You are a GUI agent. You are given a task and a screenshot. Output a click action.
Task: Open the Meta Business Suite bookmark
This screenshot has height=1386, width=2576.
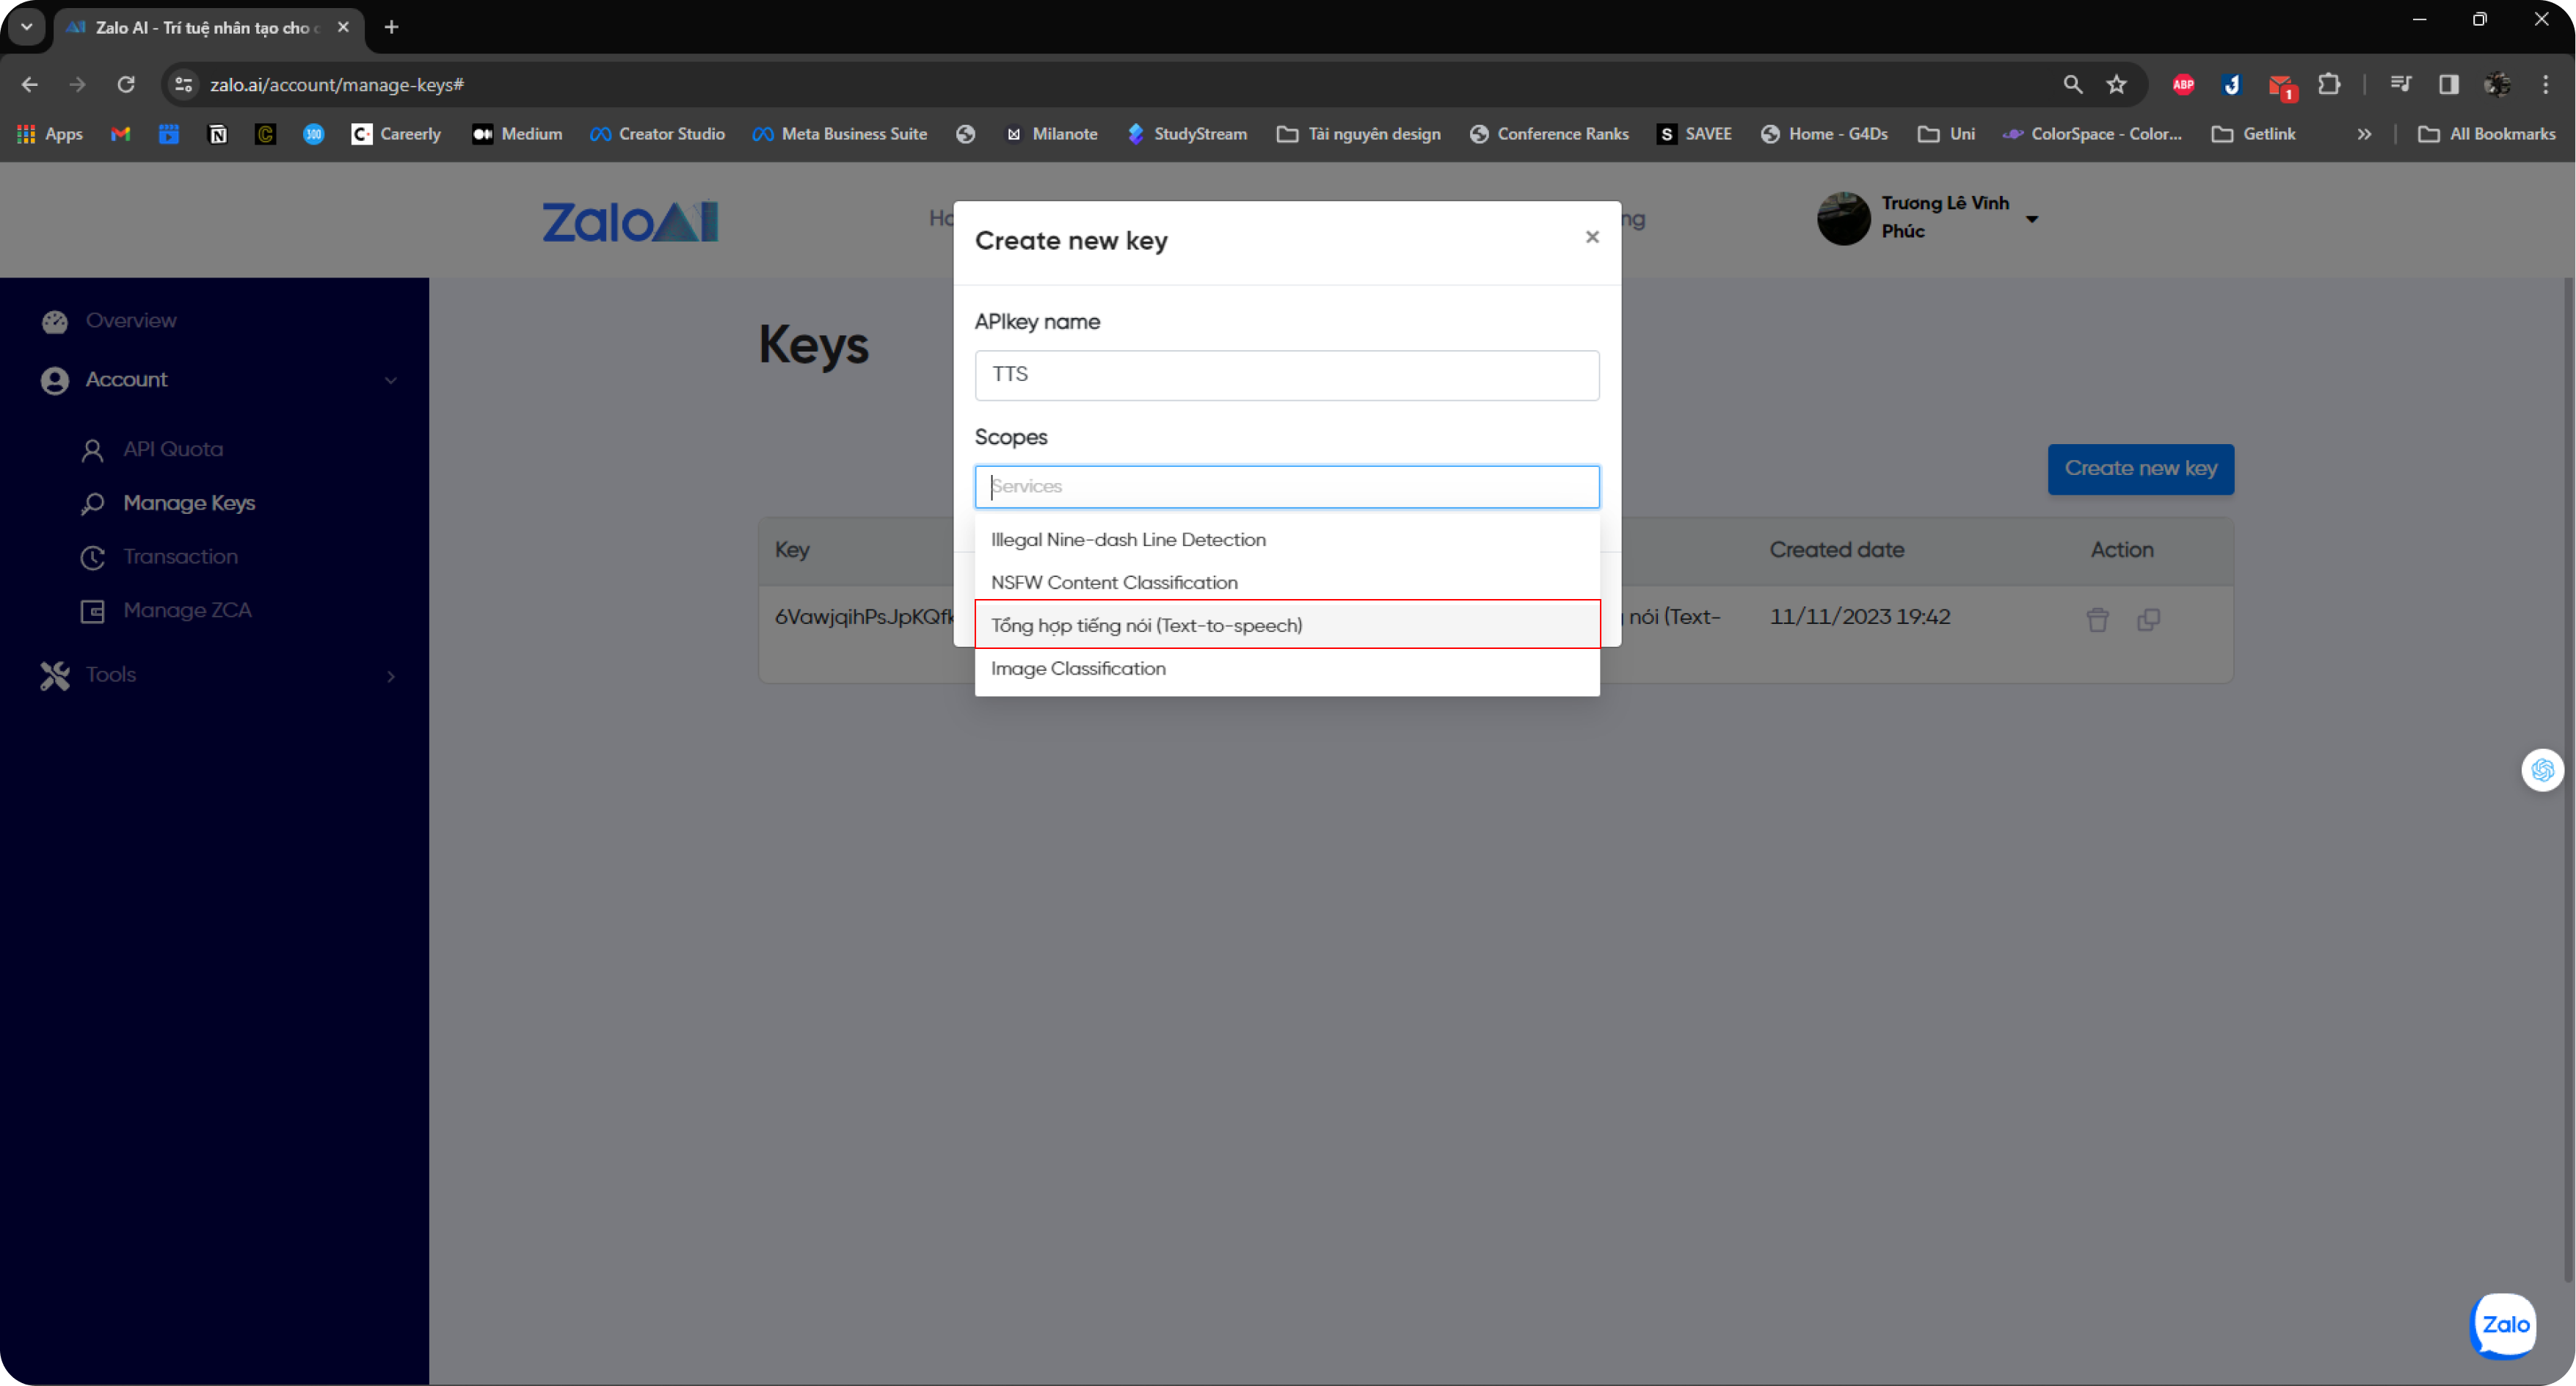(x=840, y=134)
